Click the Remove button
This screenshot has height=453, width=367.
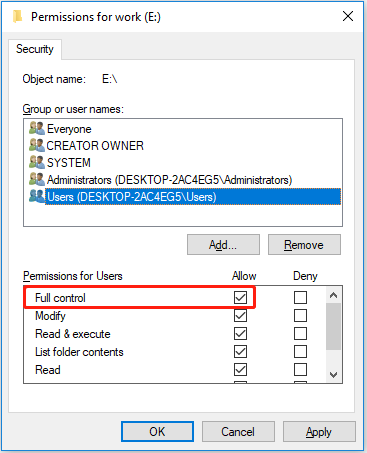point(304,245)
